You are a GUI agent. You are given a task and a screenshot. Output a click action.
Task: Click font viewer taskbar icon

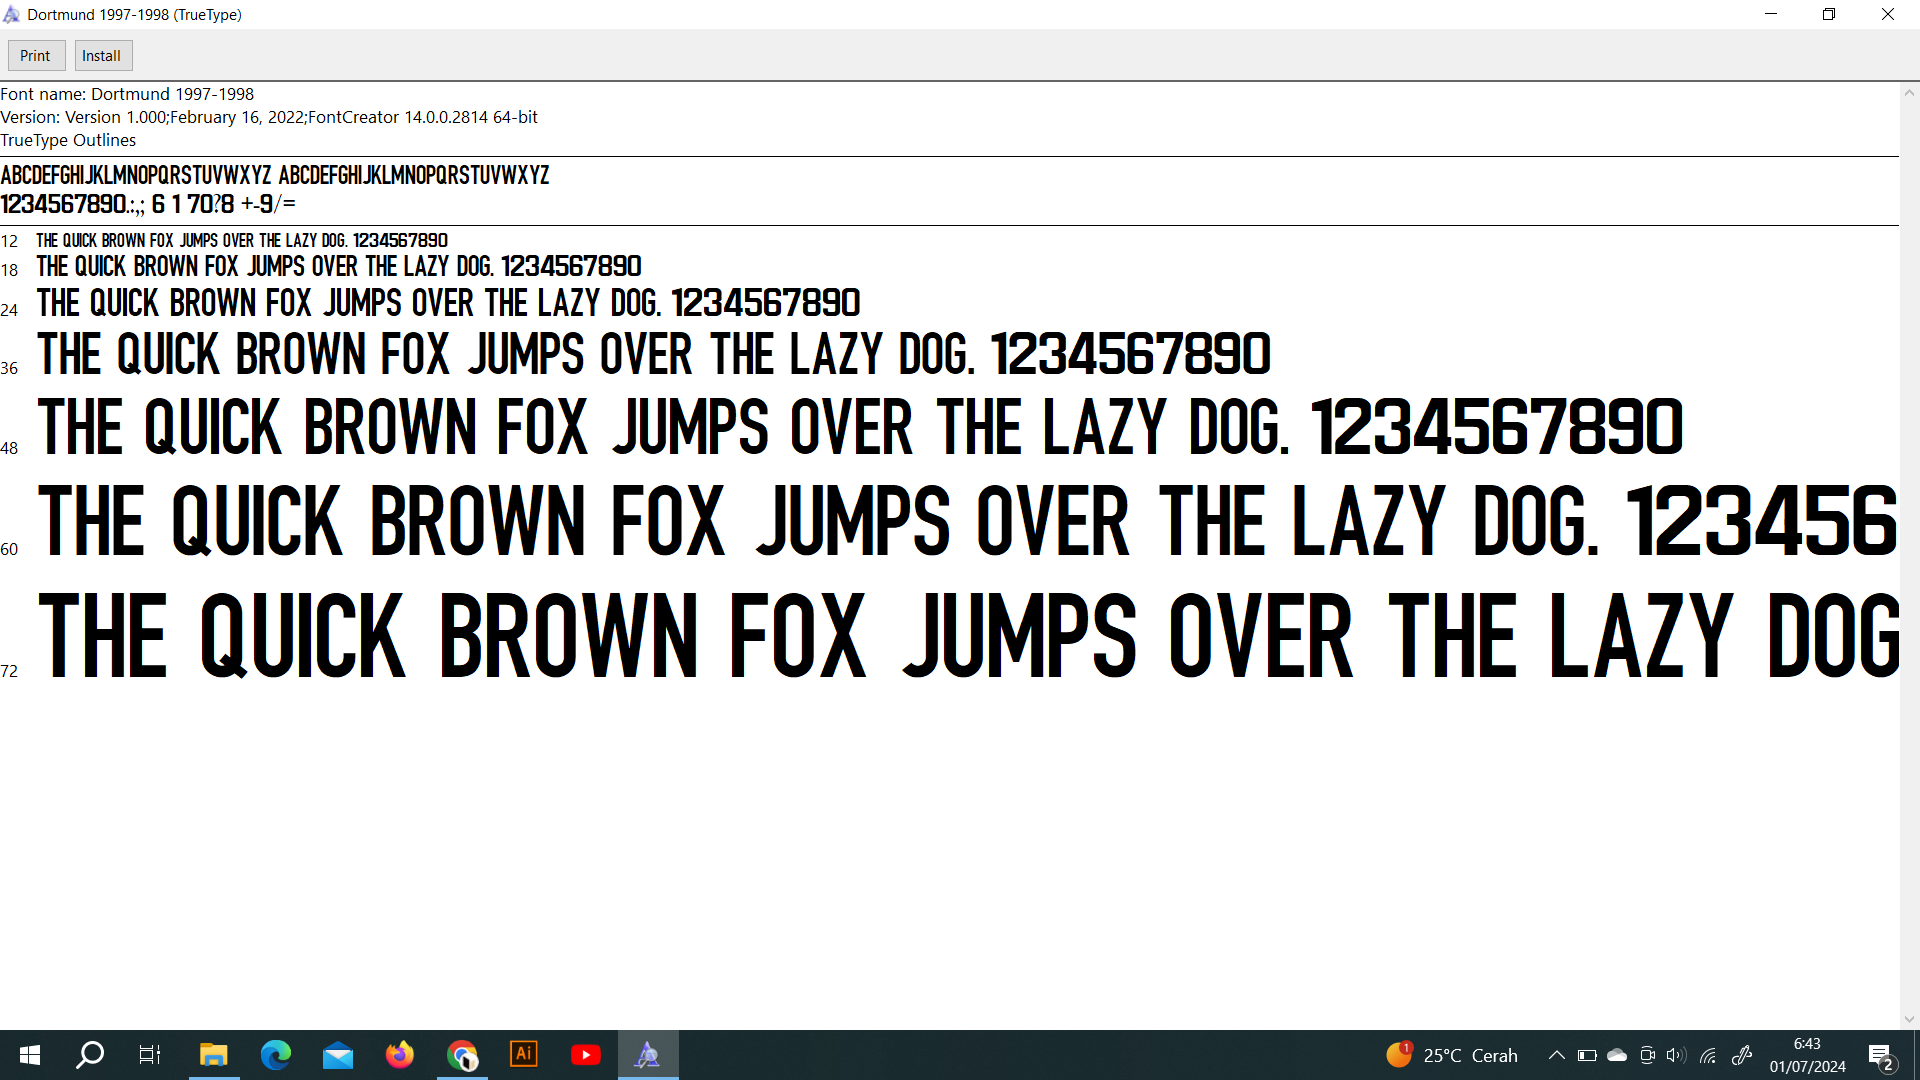pos(648,1055)
